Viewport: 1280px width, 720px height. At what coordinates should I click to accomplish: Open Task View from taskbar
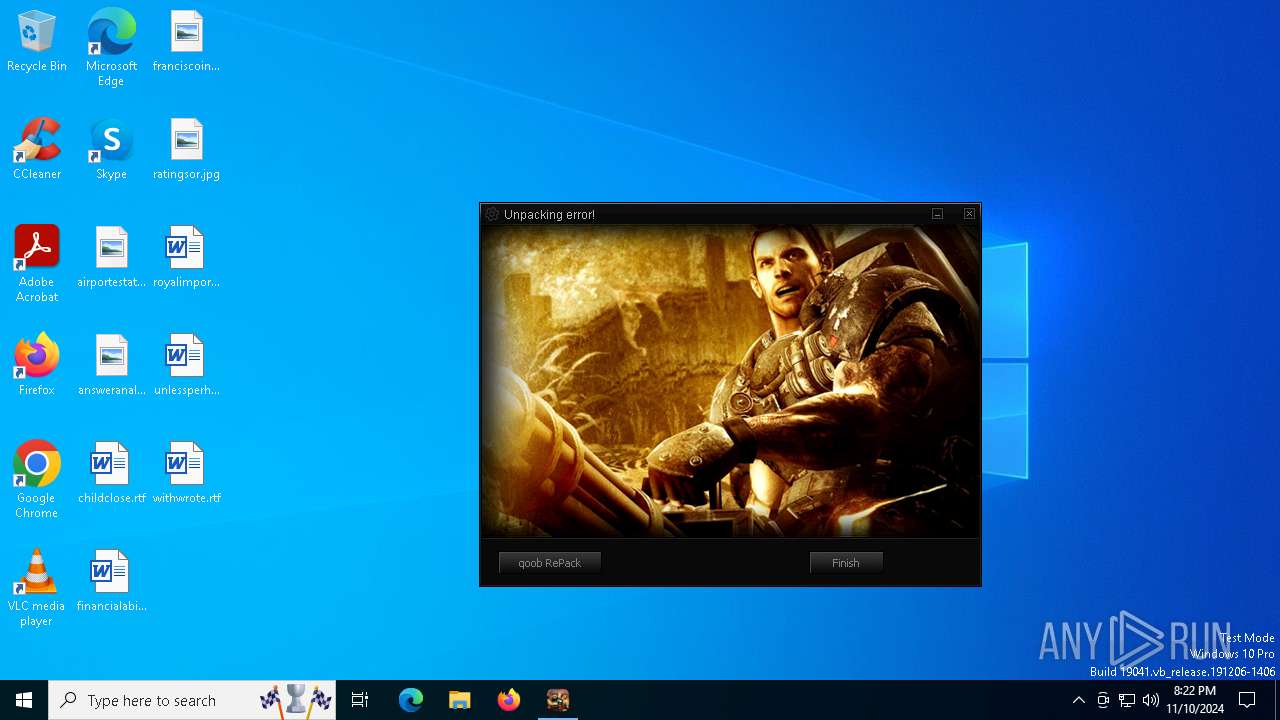(360, 700)
